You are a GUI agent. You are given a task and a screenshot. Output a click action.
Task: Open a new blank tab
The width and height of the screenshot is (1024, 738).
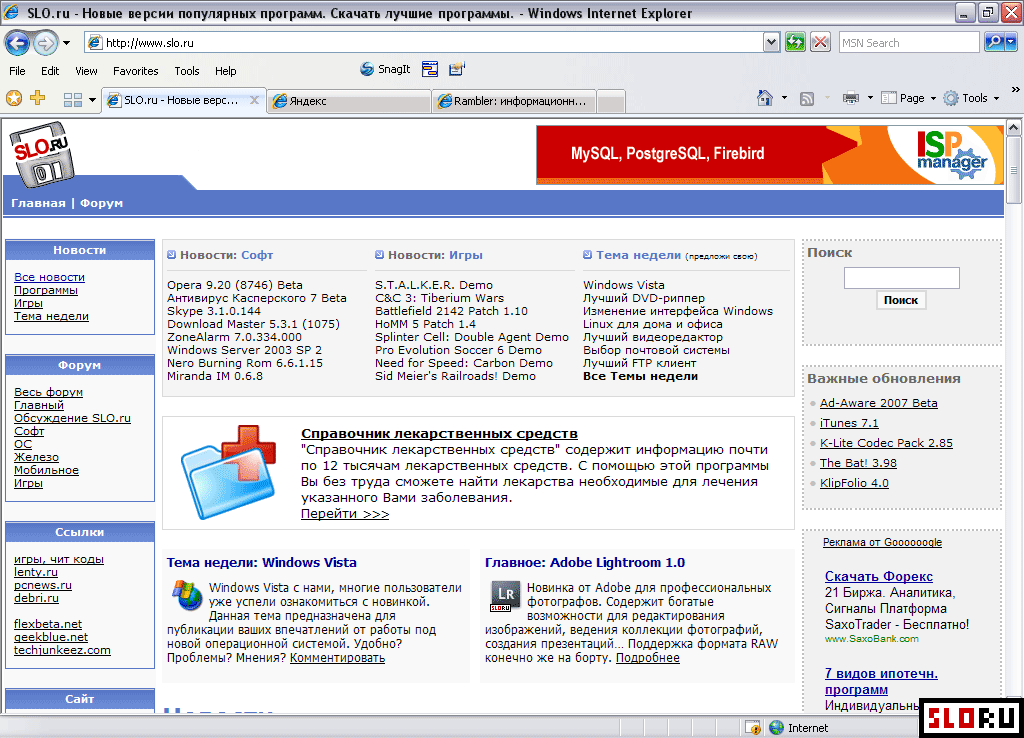tap(611, 101)
